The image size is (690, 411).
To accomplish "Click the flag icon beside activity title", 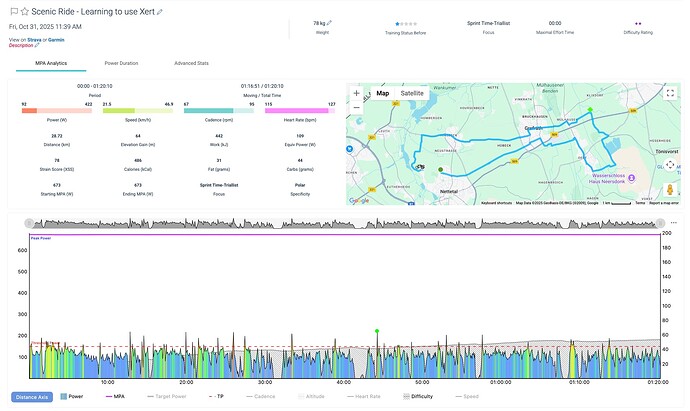I will click(x=13, y=10).
